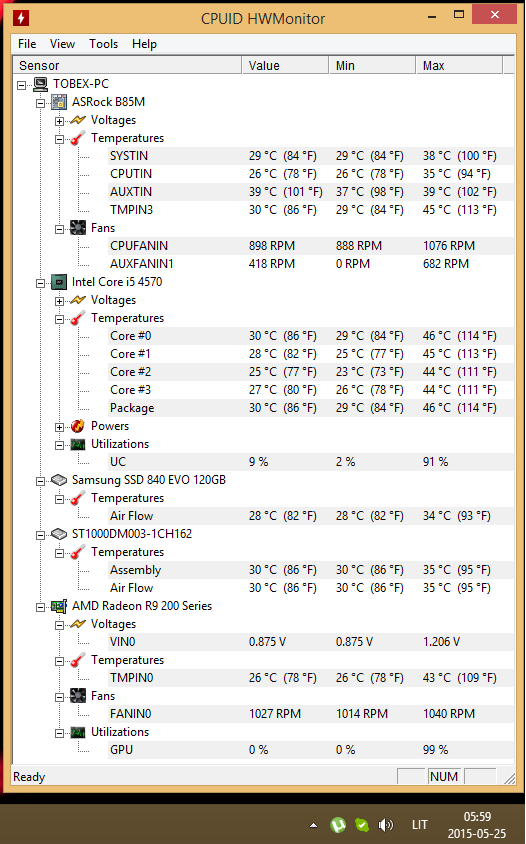Click the TOBEX-PC computer icon
526x844 pixels.
(40, 84)
